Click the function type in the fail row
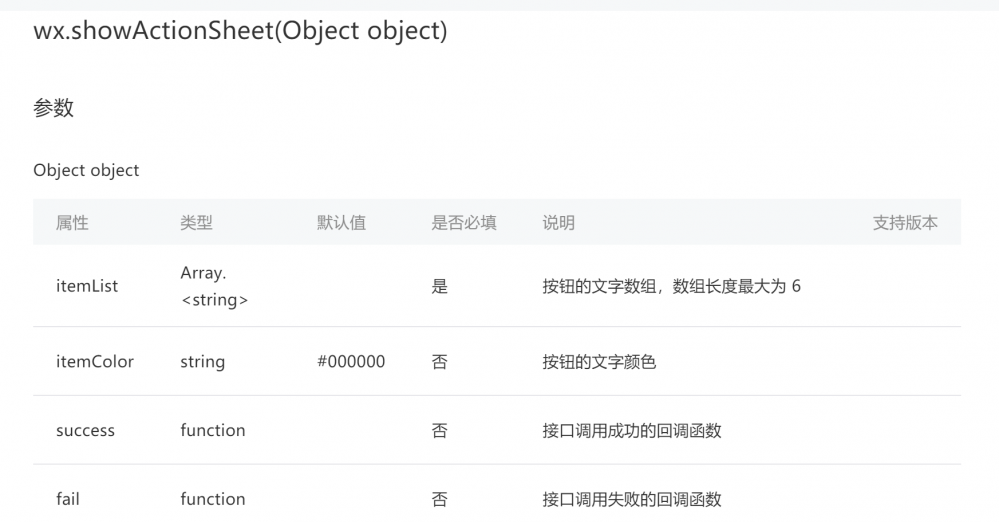999x522 pixels. click(213, 499)
